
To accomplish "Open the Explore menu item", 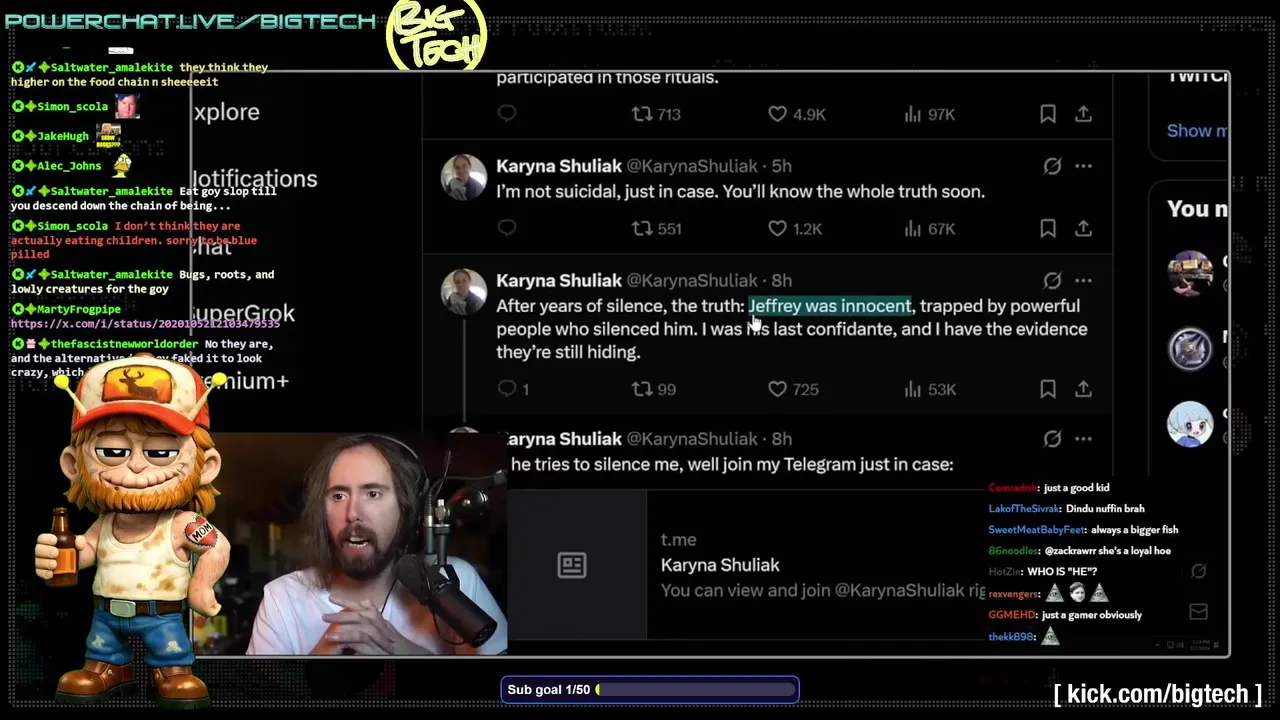I will coord(227,112).
